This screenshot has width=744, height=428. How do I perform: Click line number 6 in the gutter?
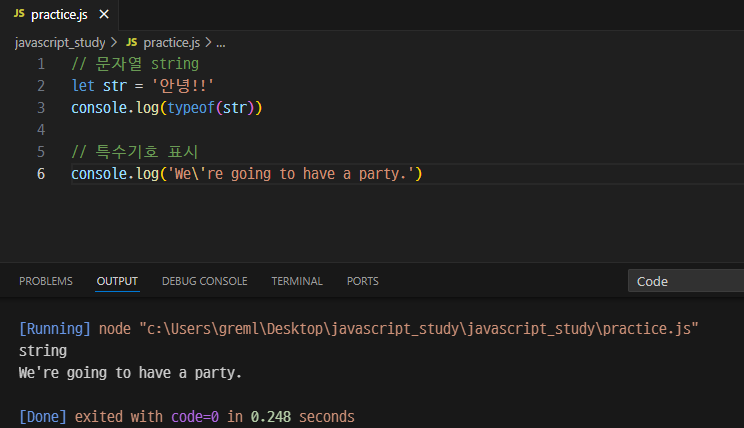click(x=41, y=174)
